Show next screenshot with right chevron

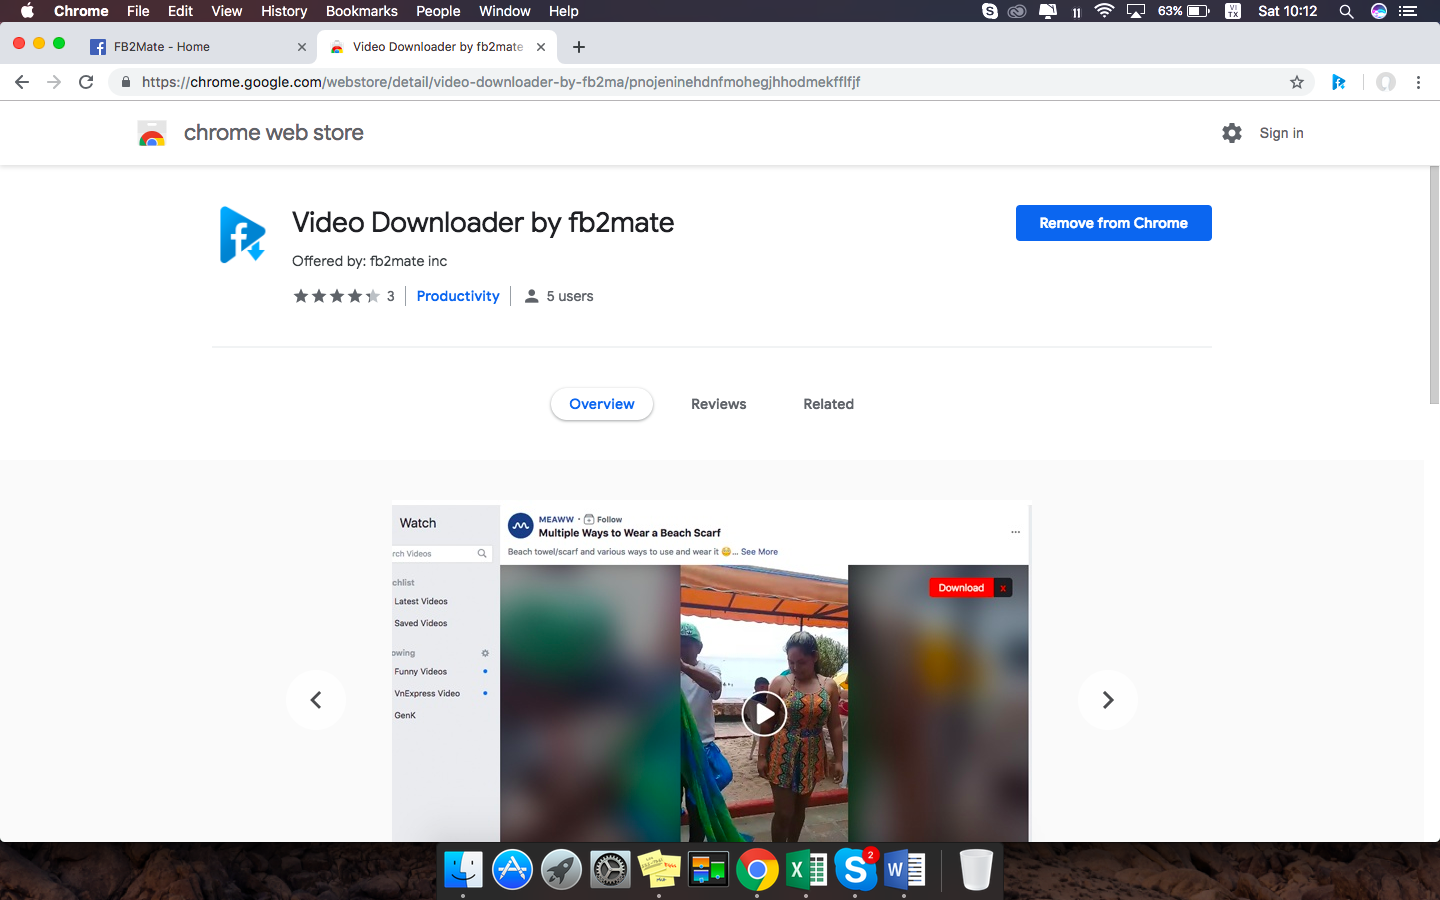(1107, 700)
